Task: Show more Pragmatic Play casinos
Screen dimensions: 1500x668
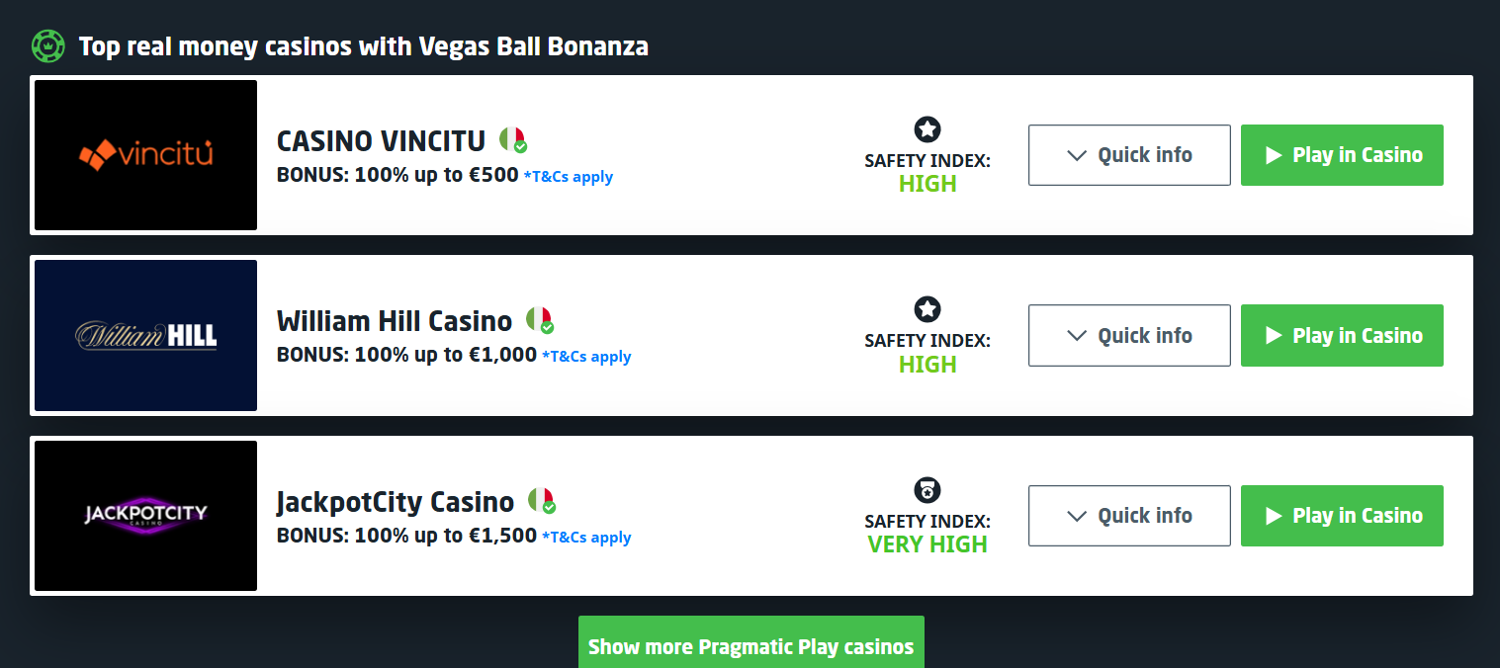Action: click(x=751, y=646)
